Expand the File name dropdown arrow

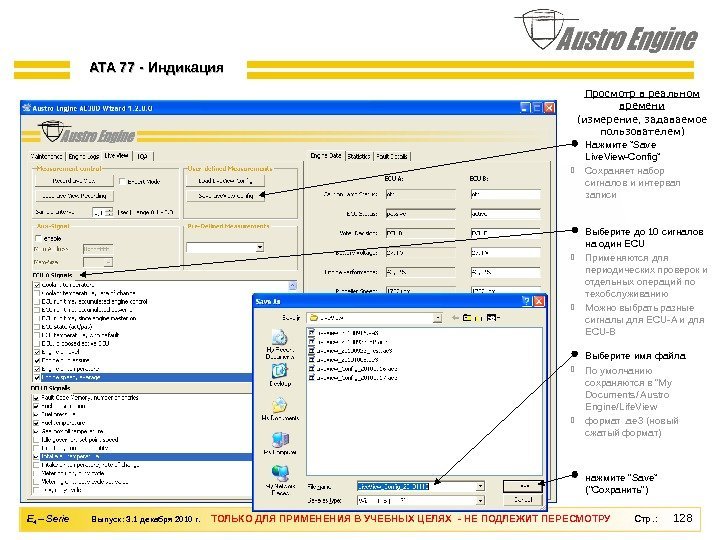pos(480,486)
